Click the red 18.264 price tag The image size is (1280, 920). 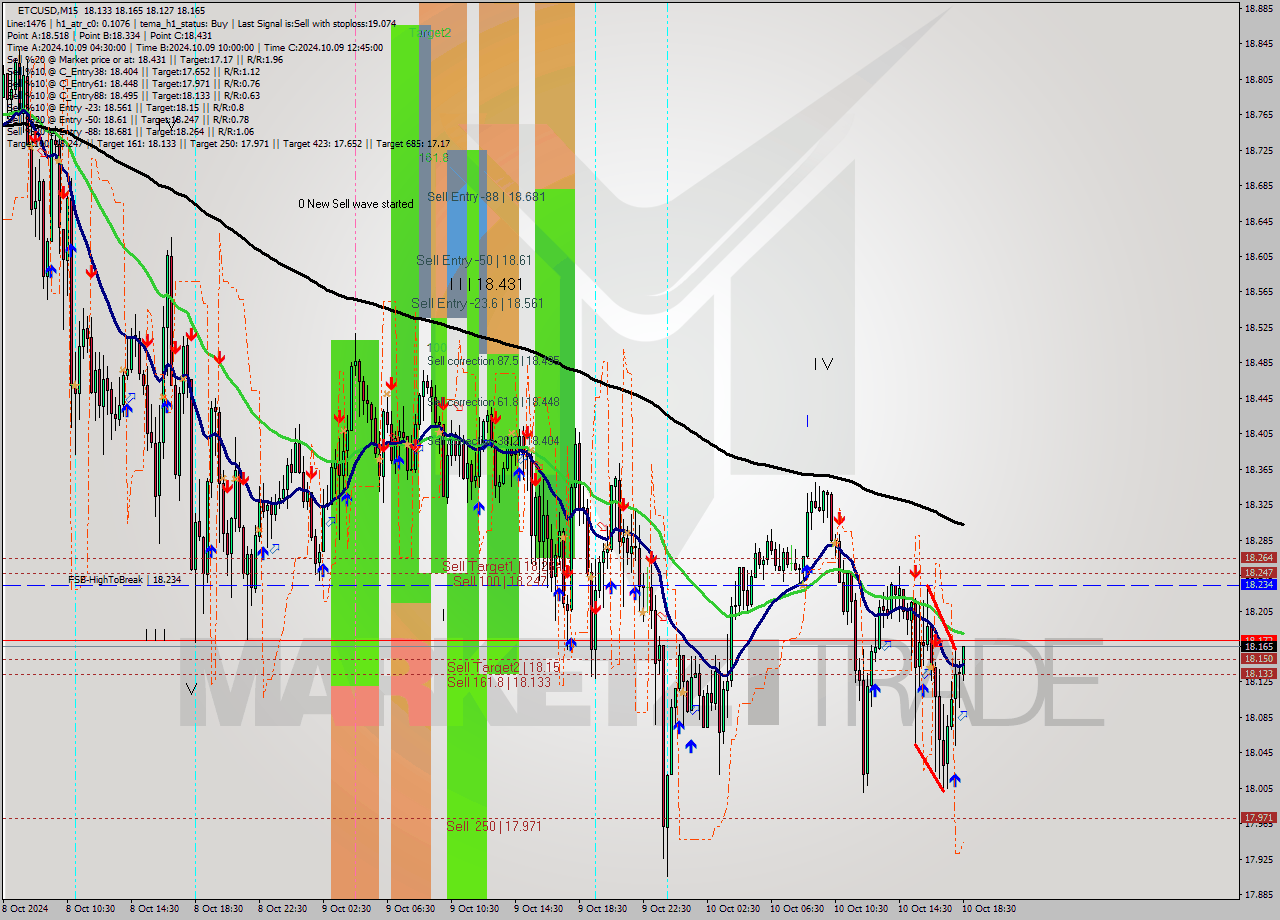[x=1258, y=558]
